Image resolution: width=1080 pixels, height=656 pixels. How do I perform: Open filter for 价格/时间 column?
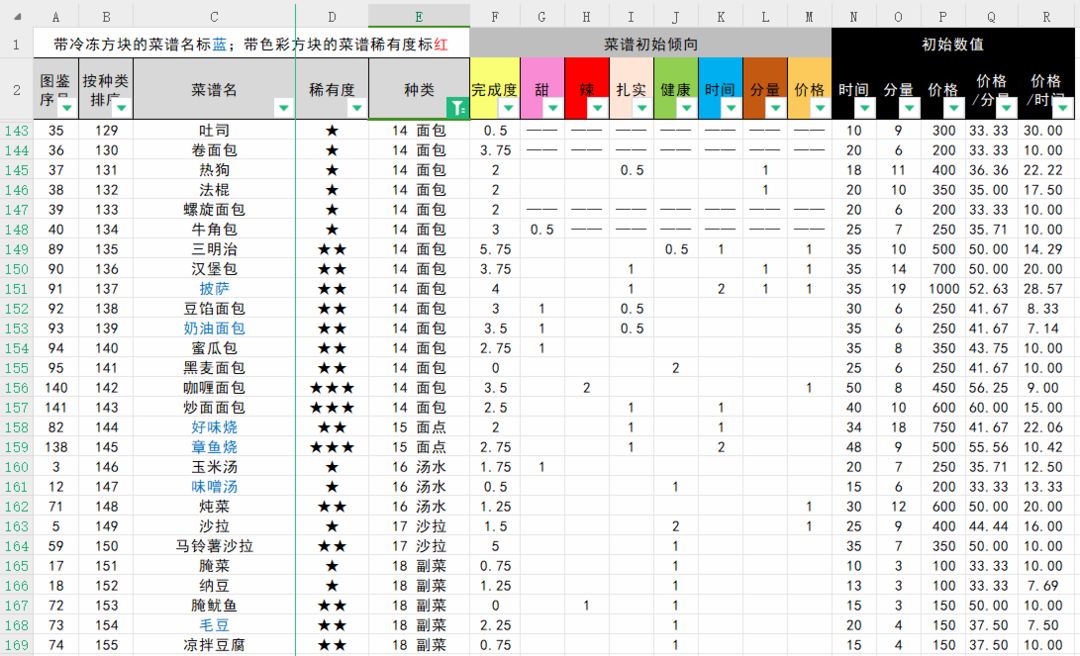(1063, 107)
